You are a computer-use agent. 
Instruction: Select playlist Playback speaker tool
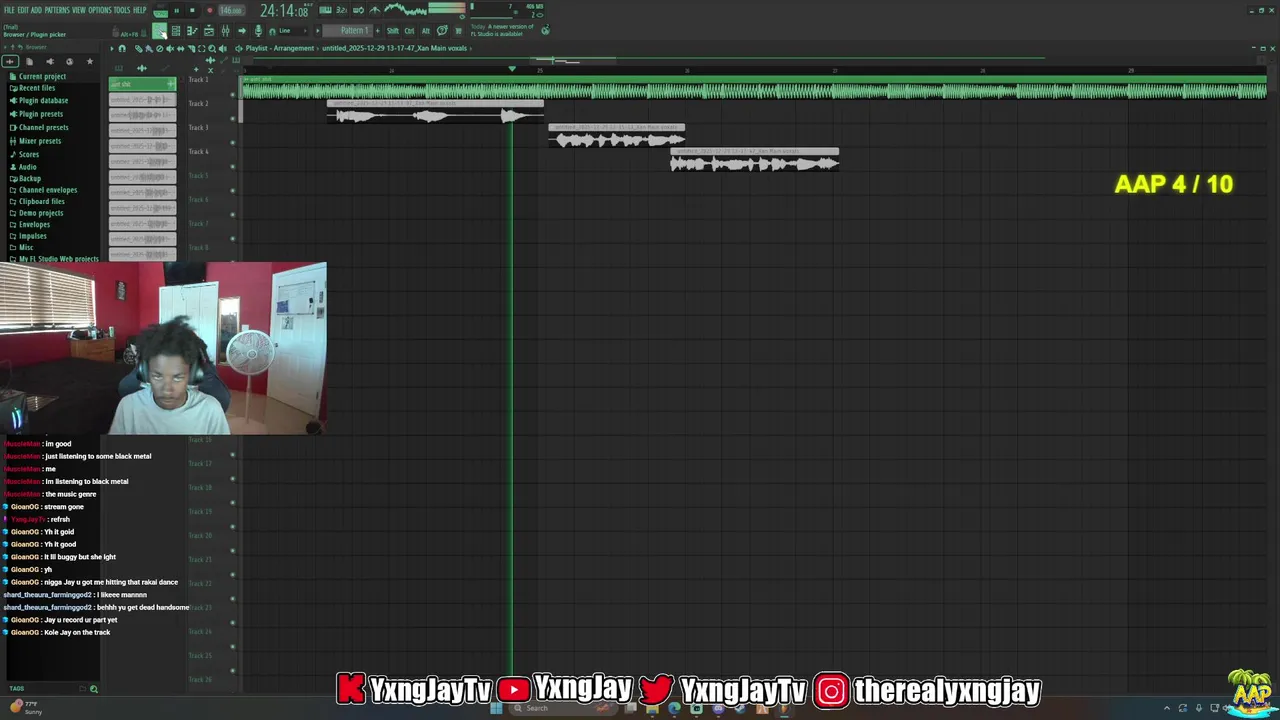[x=222, y=48]
